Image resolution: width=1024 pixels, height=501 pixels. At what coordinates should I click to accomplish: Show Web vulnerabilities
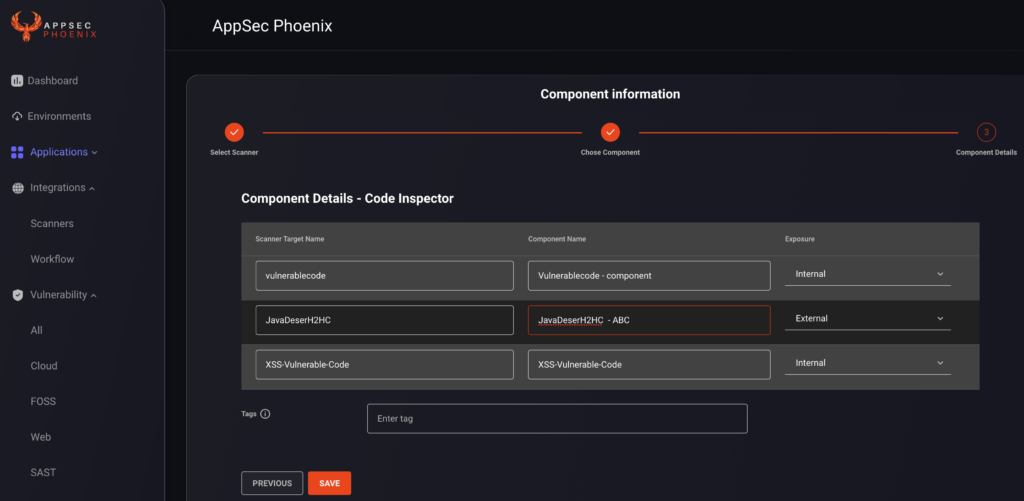click(40, 437)
